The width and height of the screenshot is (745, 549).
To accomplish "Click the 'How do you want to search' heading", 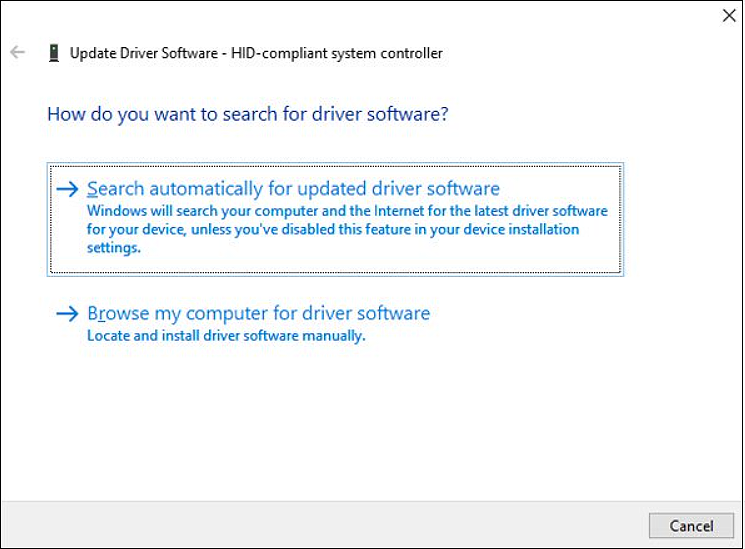I will point(247,114).
